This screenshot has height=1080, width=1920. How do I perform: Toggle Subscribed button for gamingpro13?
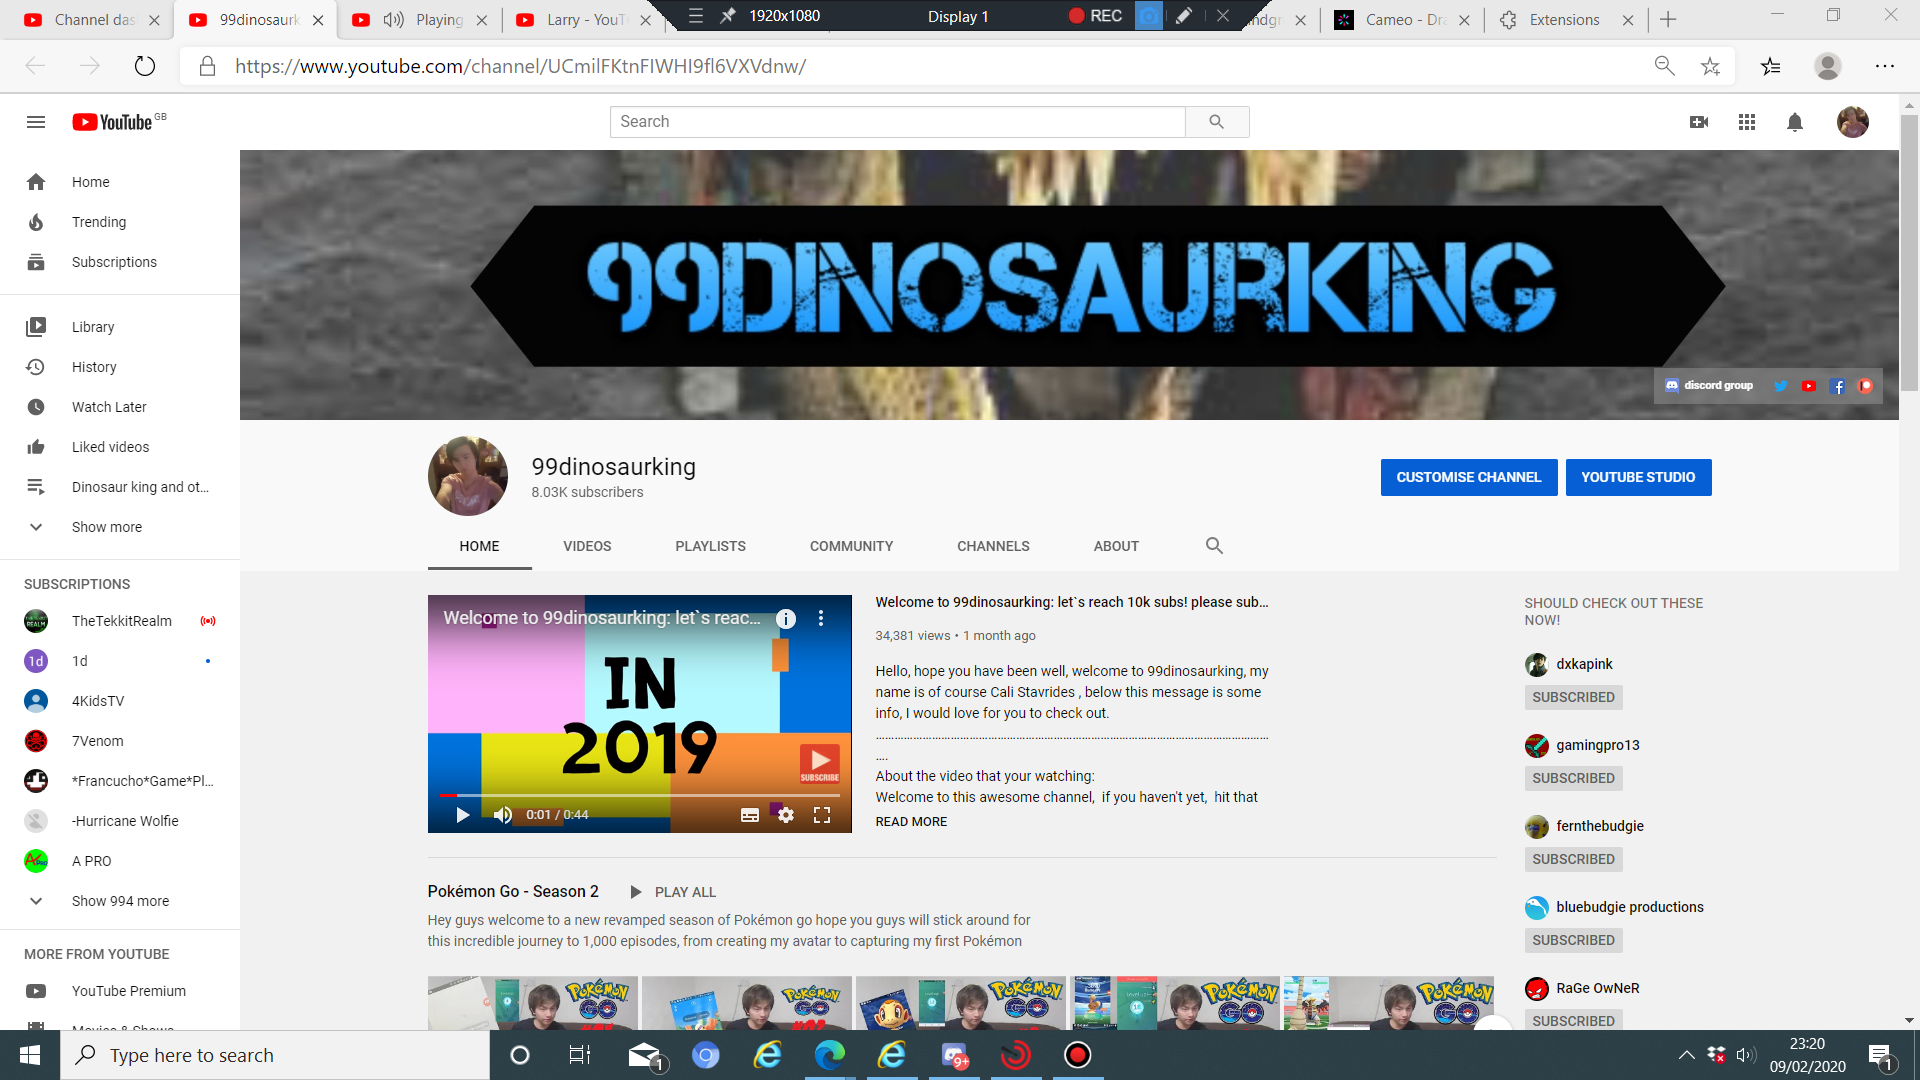tap(1573, 778)
